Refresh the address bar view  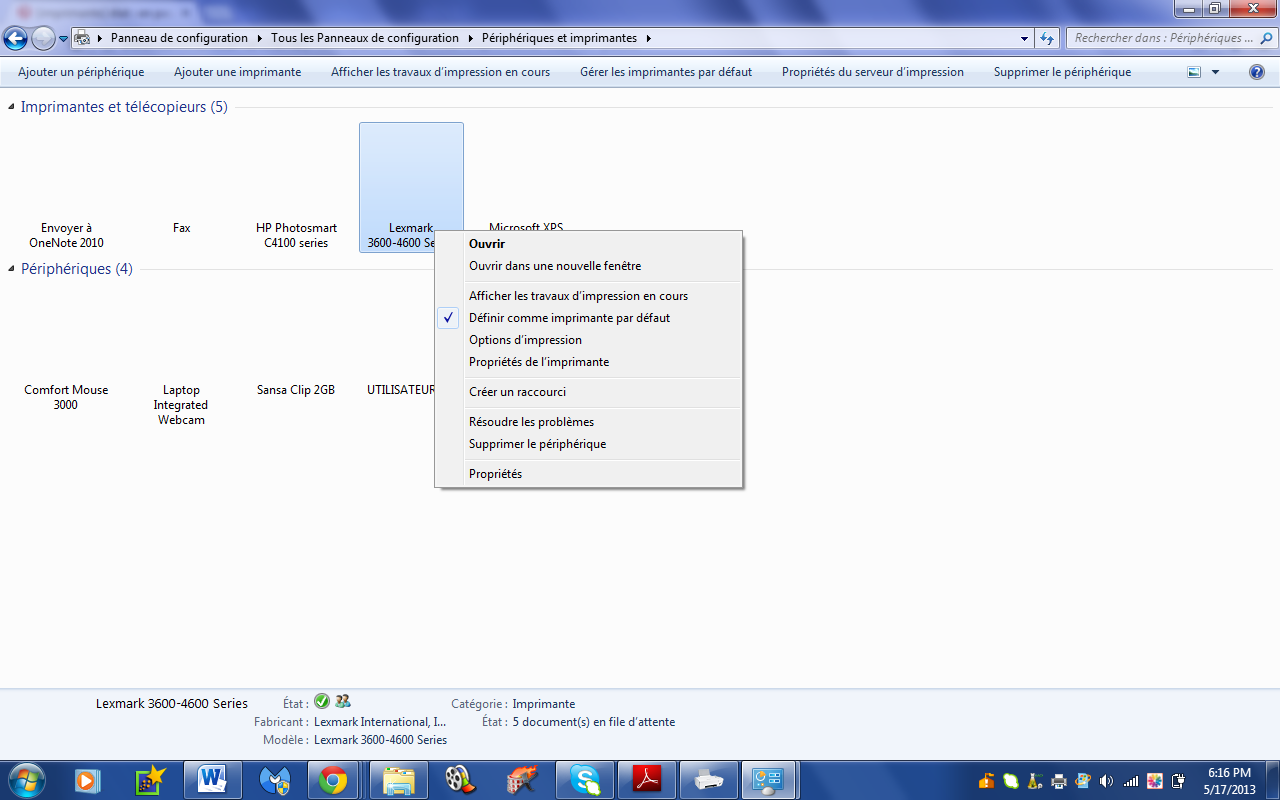click(x=1047, y=38)
